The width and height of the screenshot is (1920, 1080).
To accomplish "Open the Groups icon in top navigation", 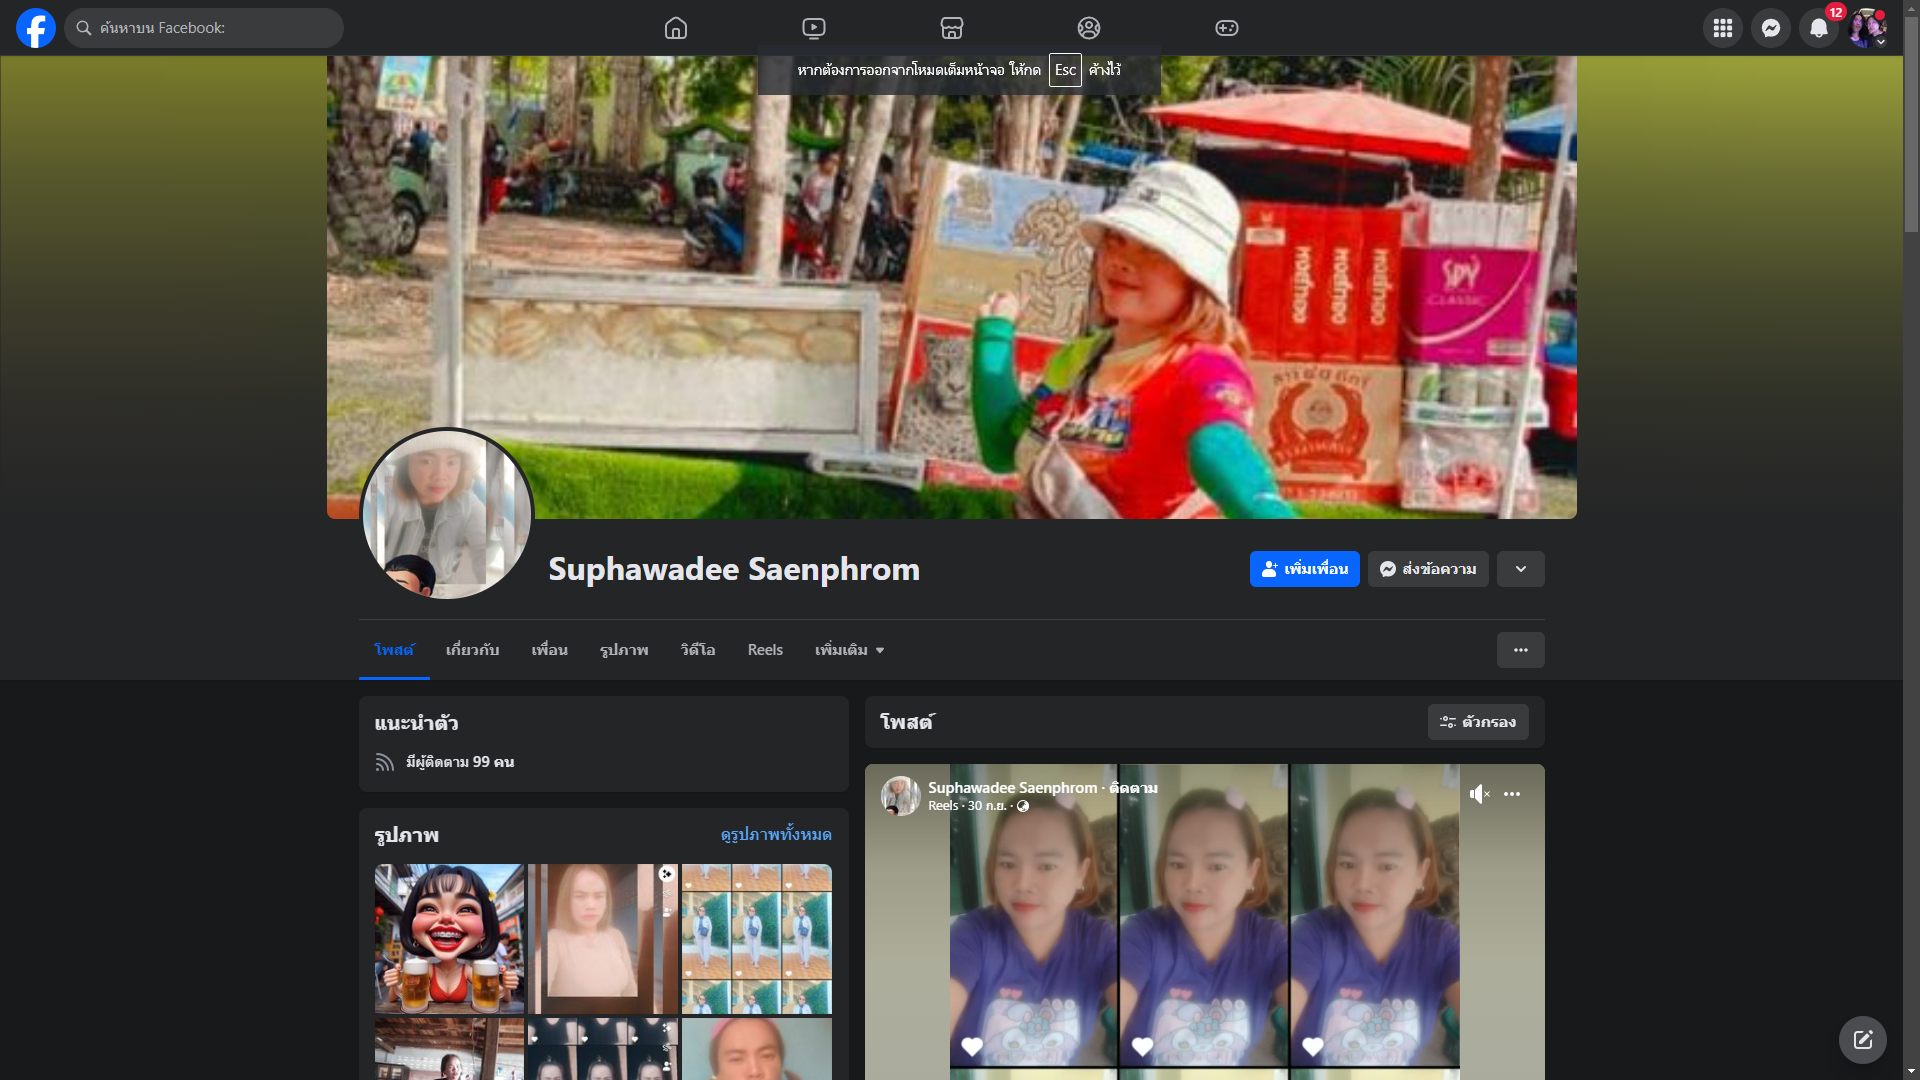I will (x=1089, y=28).
